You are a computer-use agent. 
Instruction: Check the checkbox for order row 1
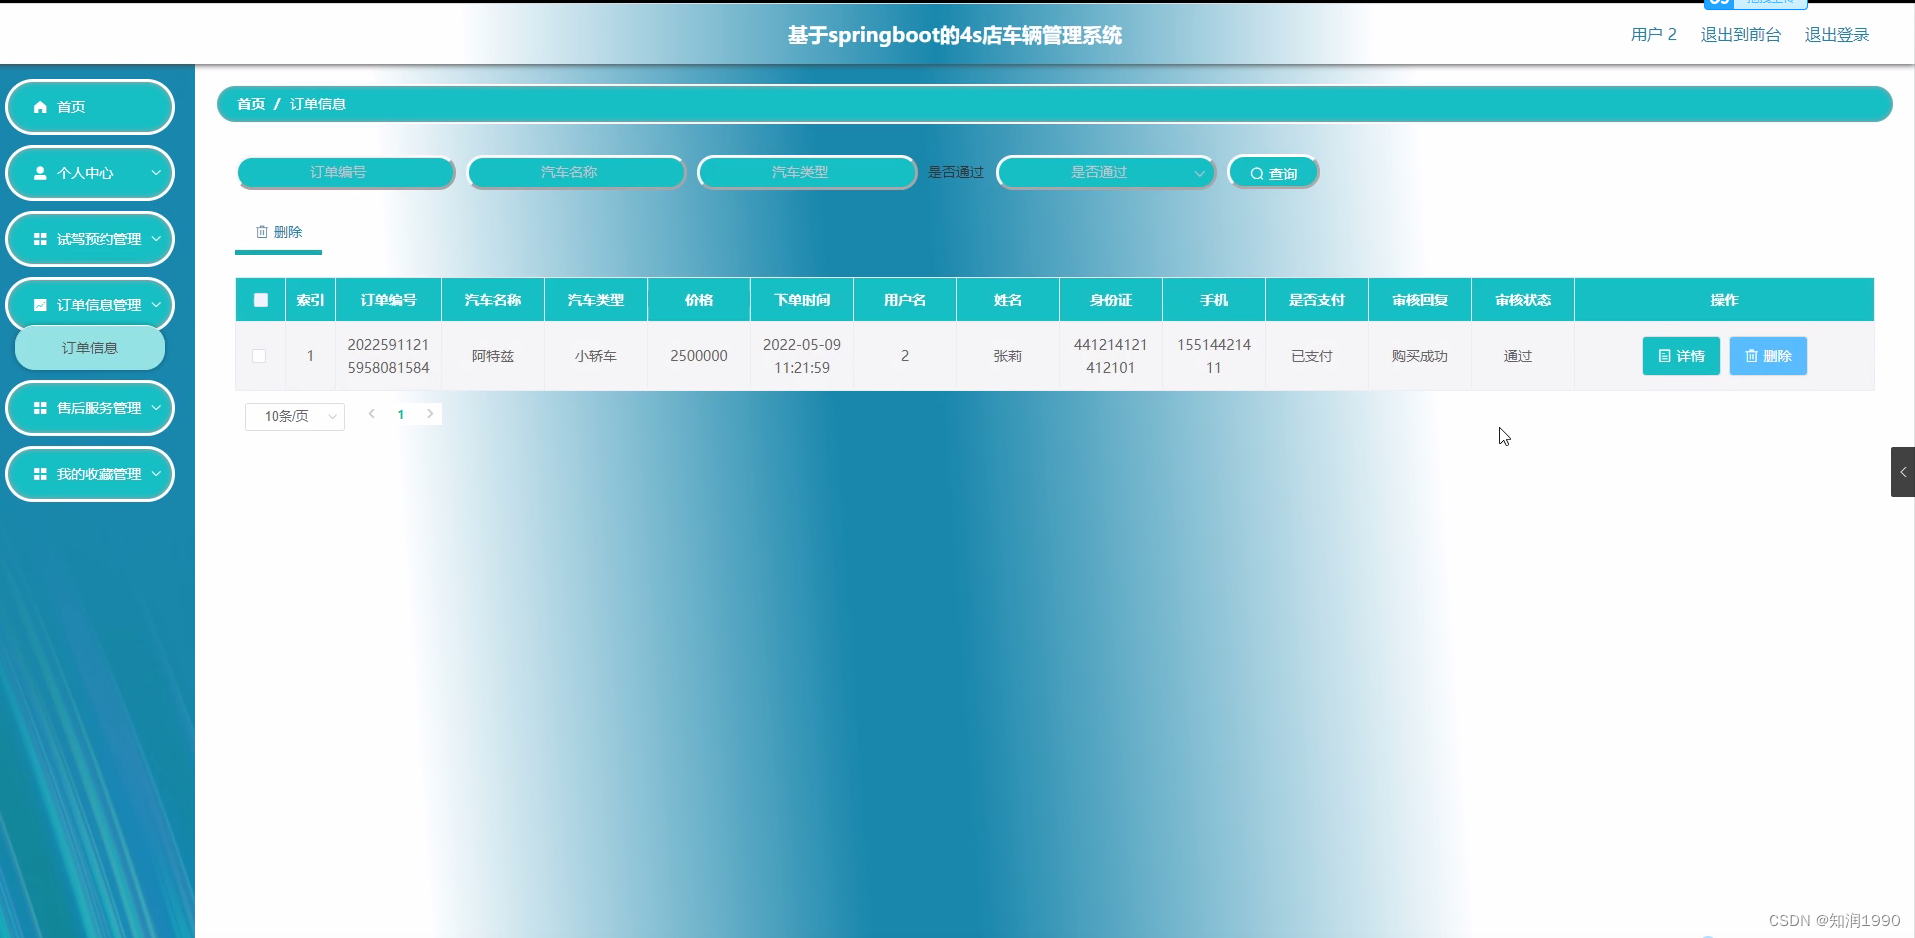[260, 355]
